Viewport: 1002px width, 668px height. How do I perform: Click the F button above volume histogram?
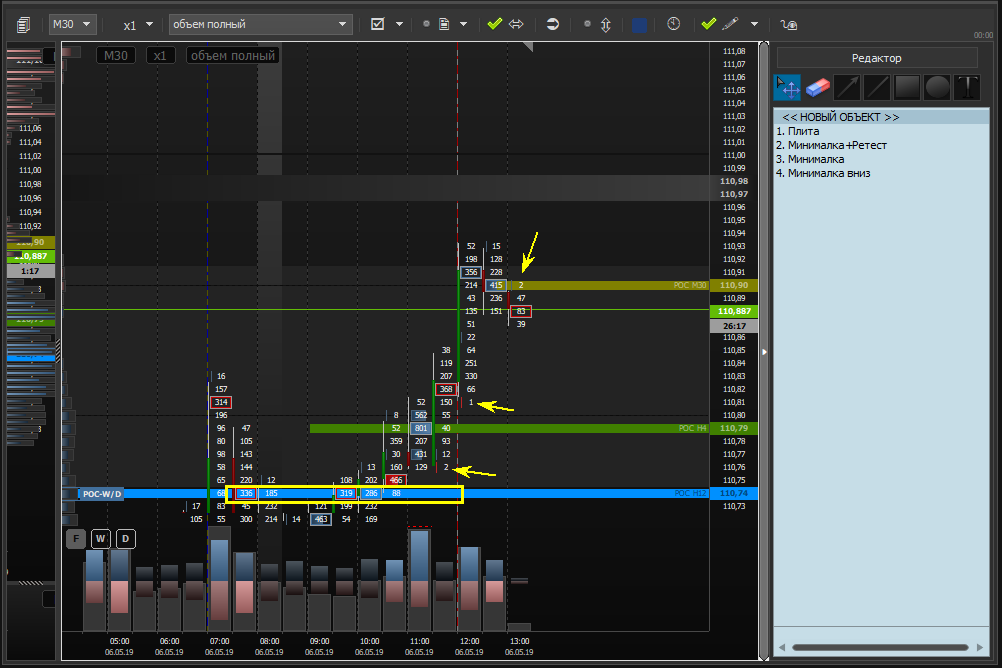tap(75, 539)
